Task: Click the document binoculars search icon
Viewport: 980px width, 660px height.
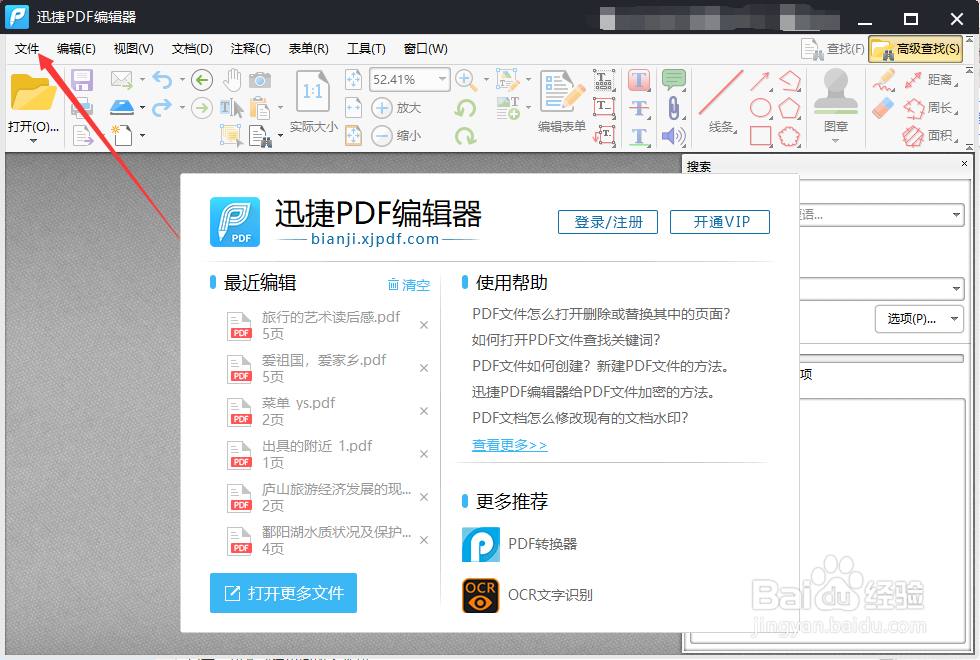Action: point(261,135)
